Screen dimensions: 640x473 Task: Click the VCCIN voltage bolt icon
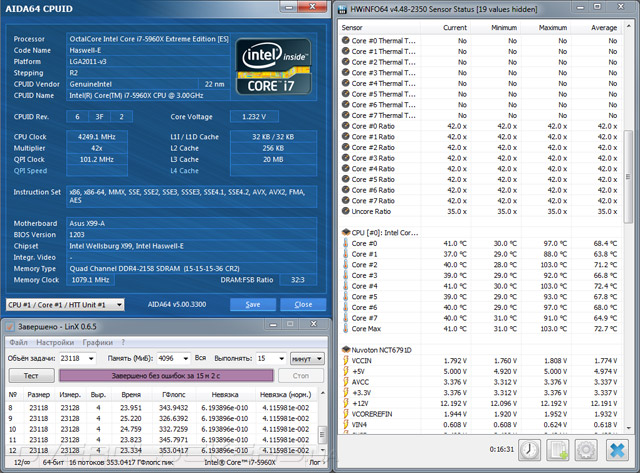[x=346, y=360]
